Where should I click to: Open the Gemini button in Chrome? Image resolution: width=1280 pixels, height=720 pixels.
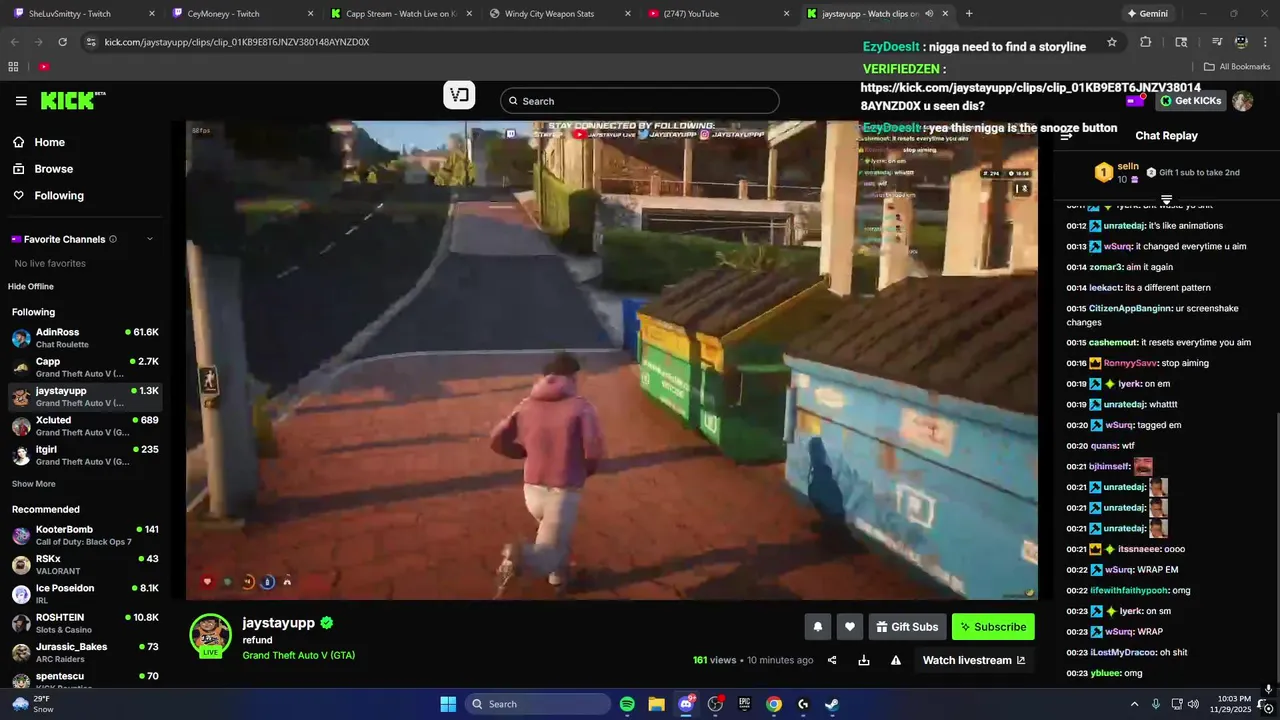click(1147, 14)
